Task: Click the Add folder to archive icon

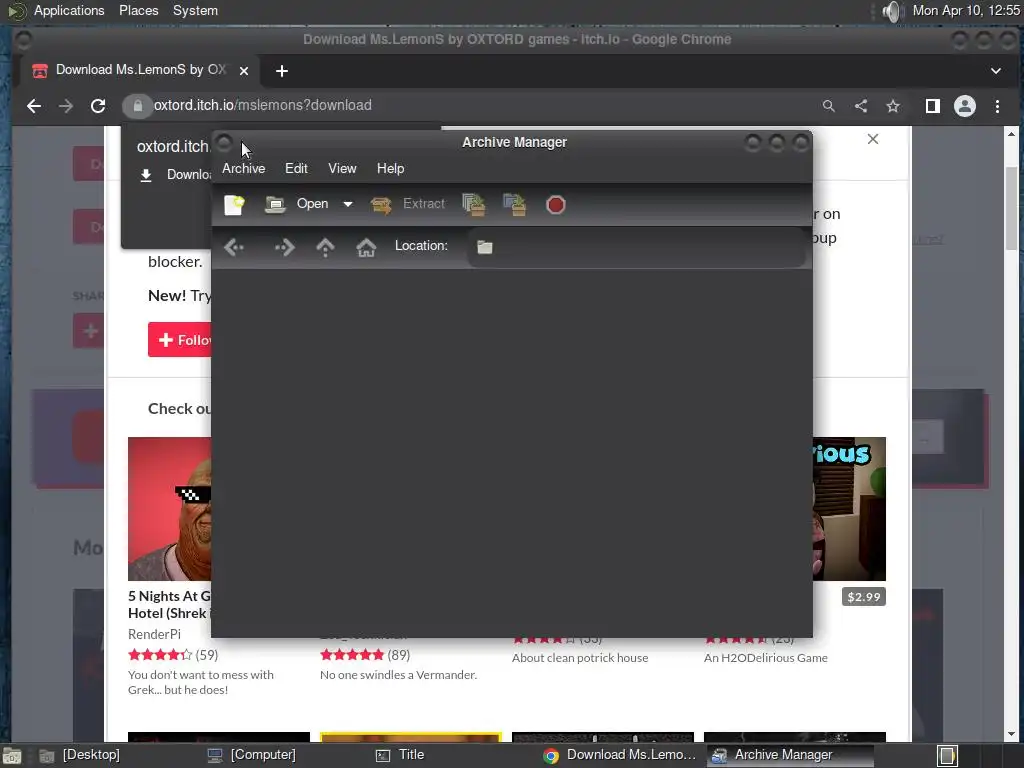Action: click(x=515, y=204)
